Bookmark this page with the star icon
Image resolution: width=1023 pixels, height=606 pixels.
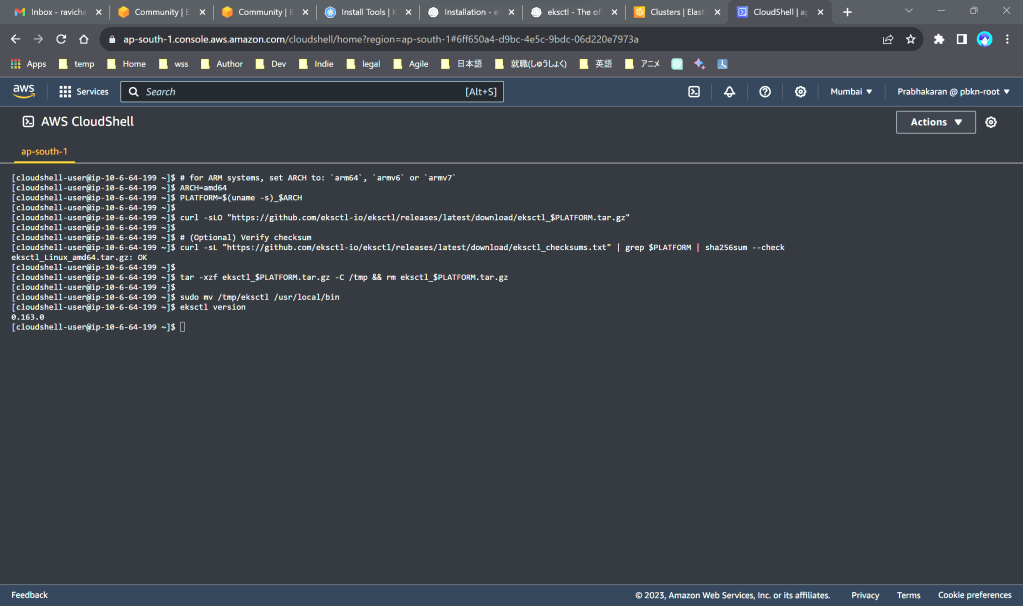(911, 39)
